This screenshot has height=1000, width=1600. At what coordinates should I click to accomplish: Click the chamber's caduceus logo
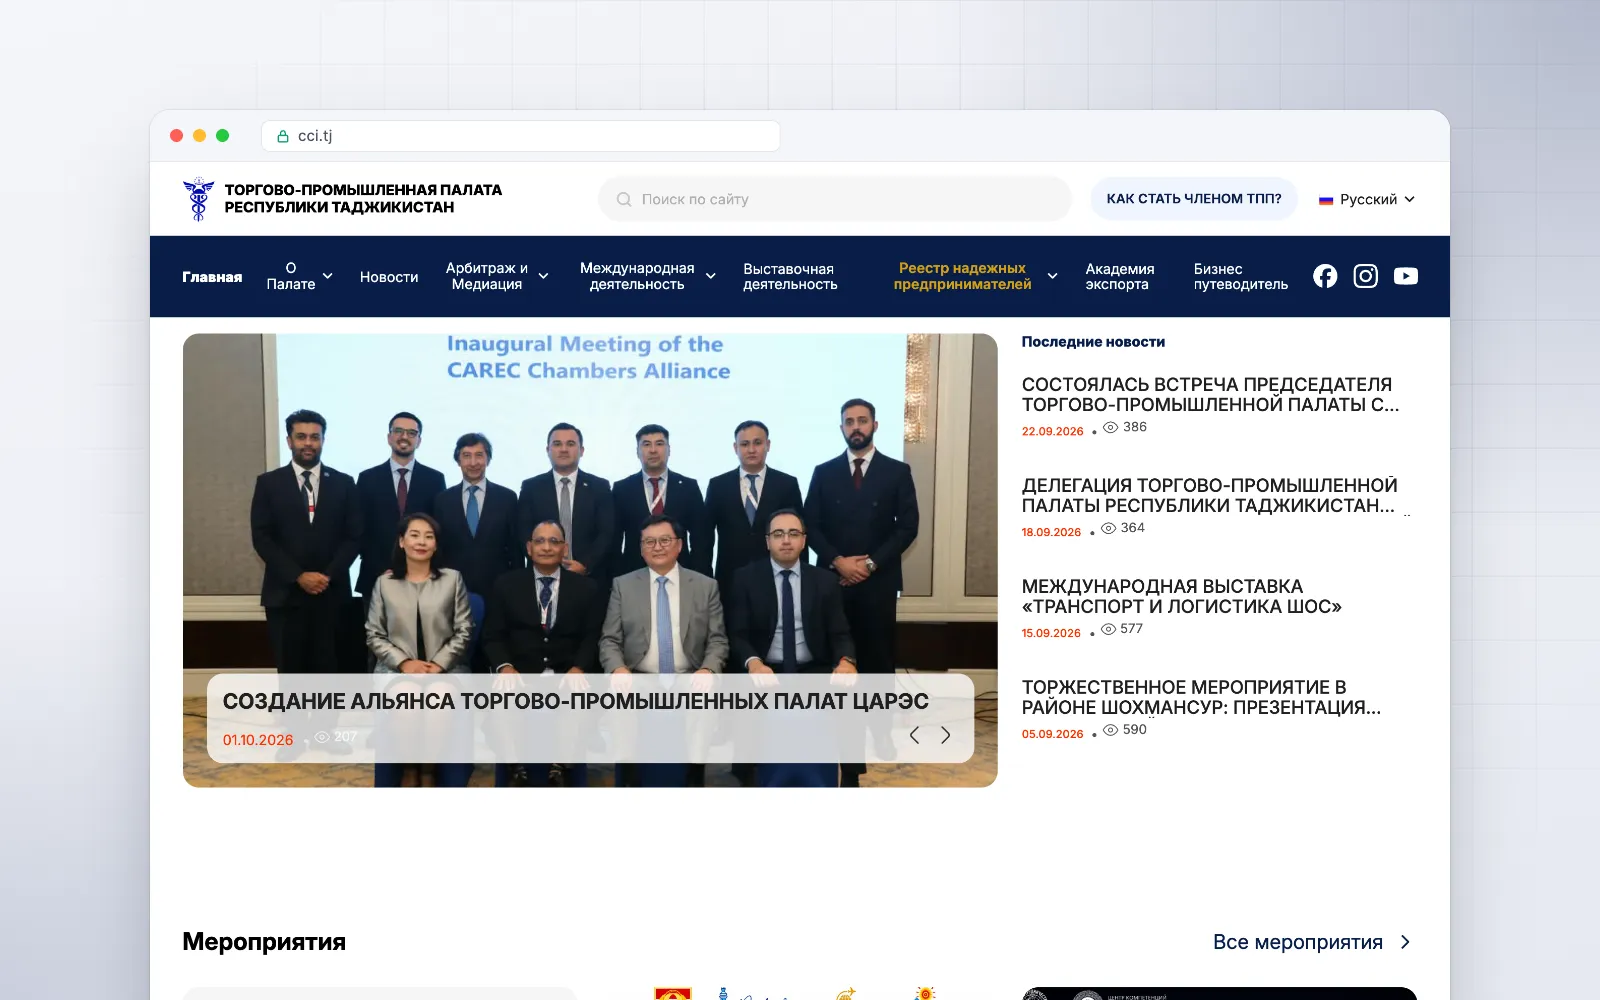[x=198, y=198]
